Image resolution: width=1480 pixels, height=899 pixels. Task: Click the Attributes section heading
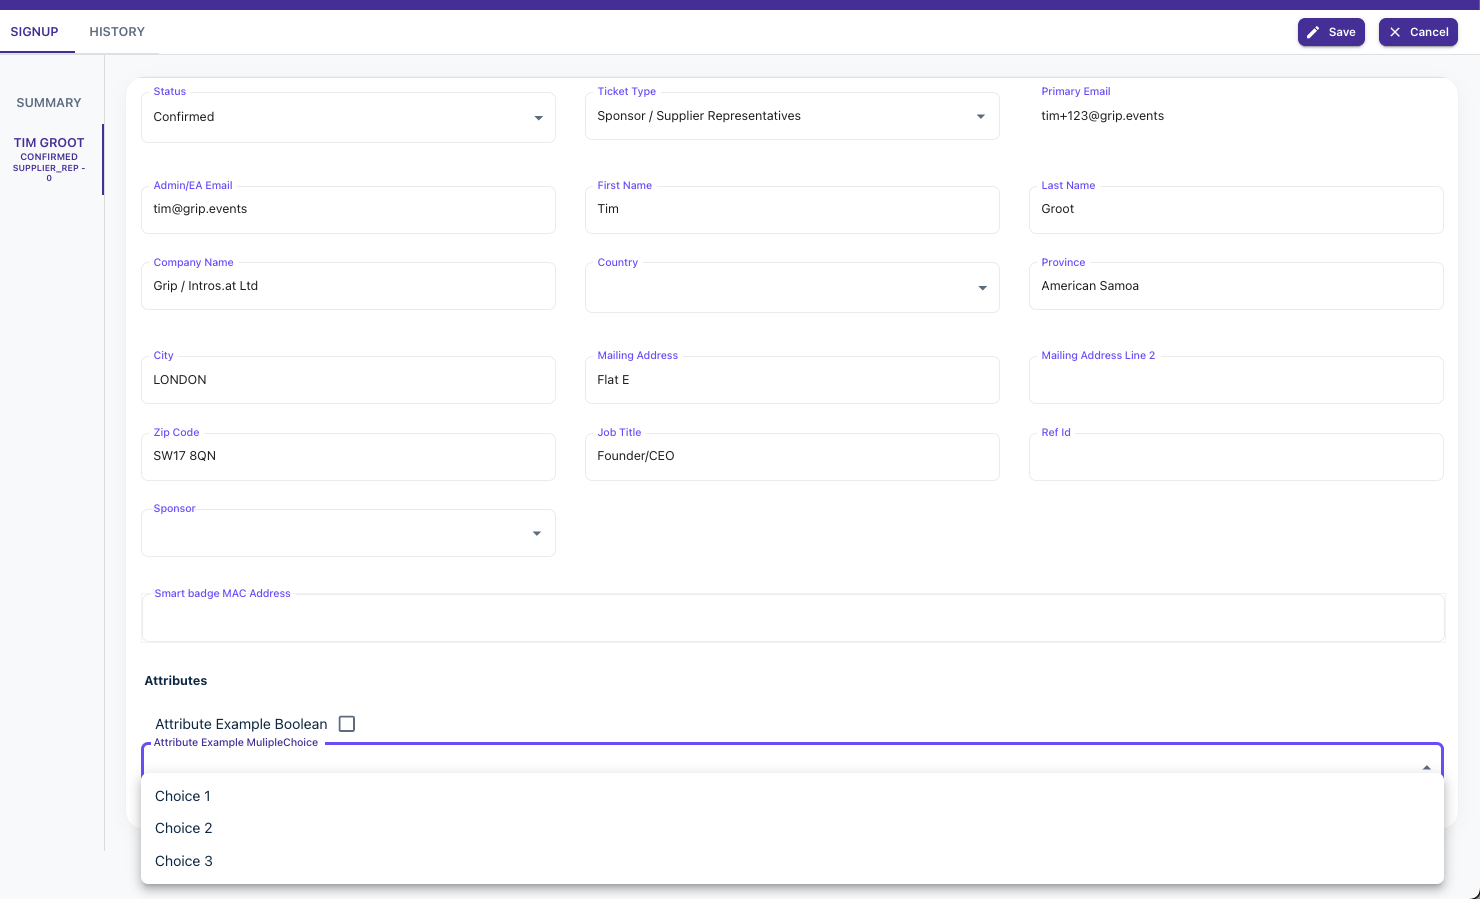point(176,681)
